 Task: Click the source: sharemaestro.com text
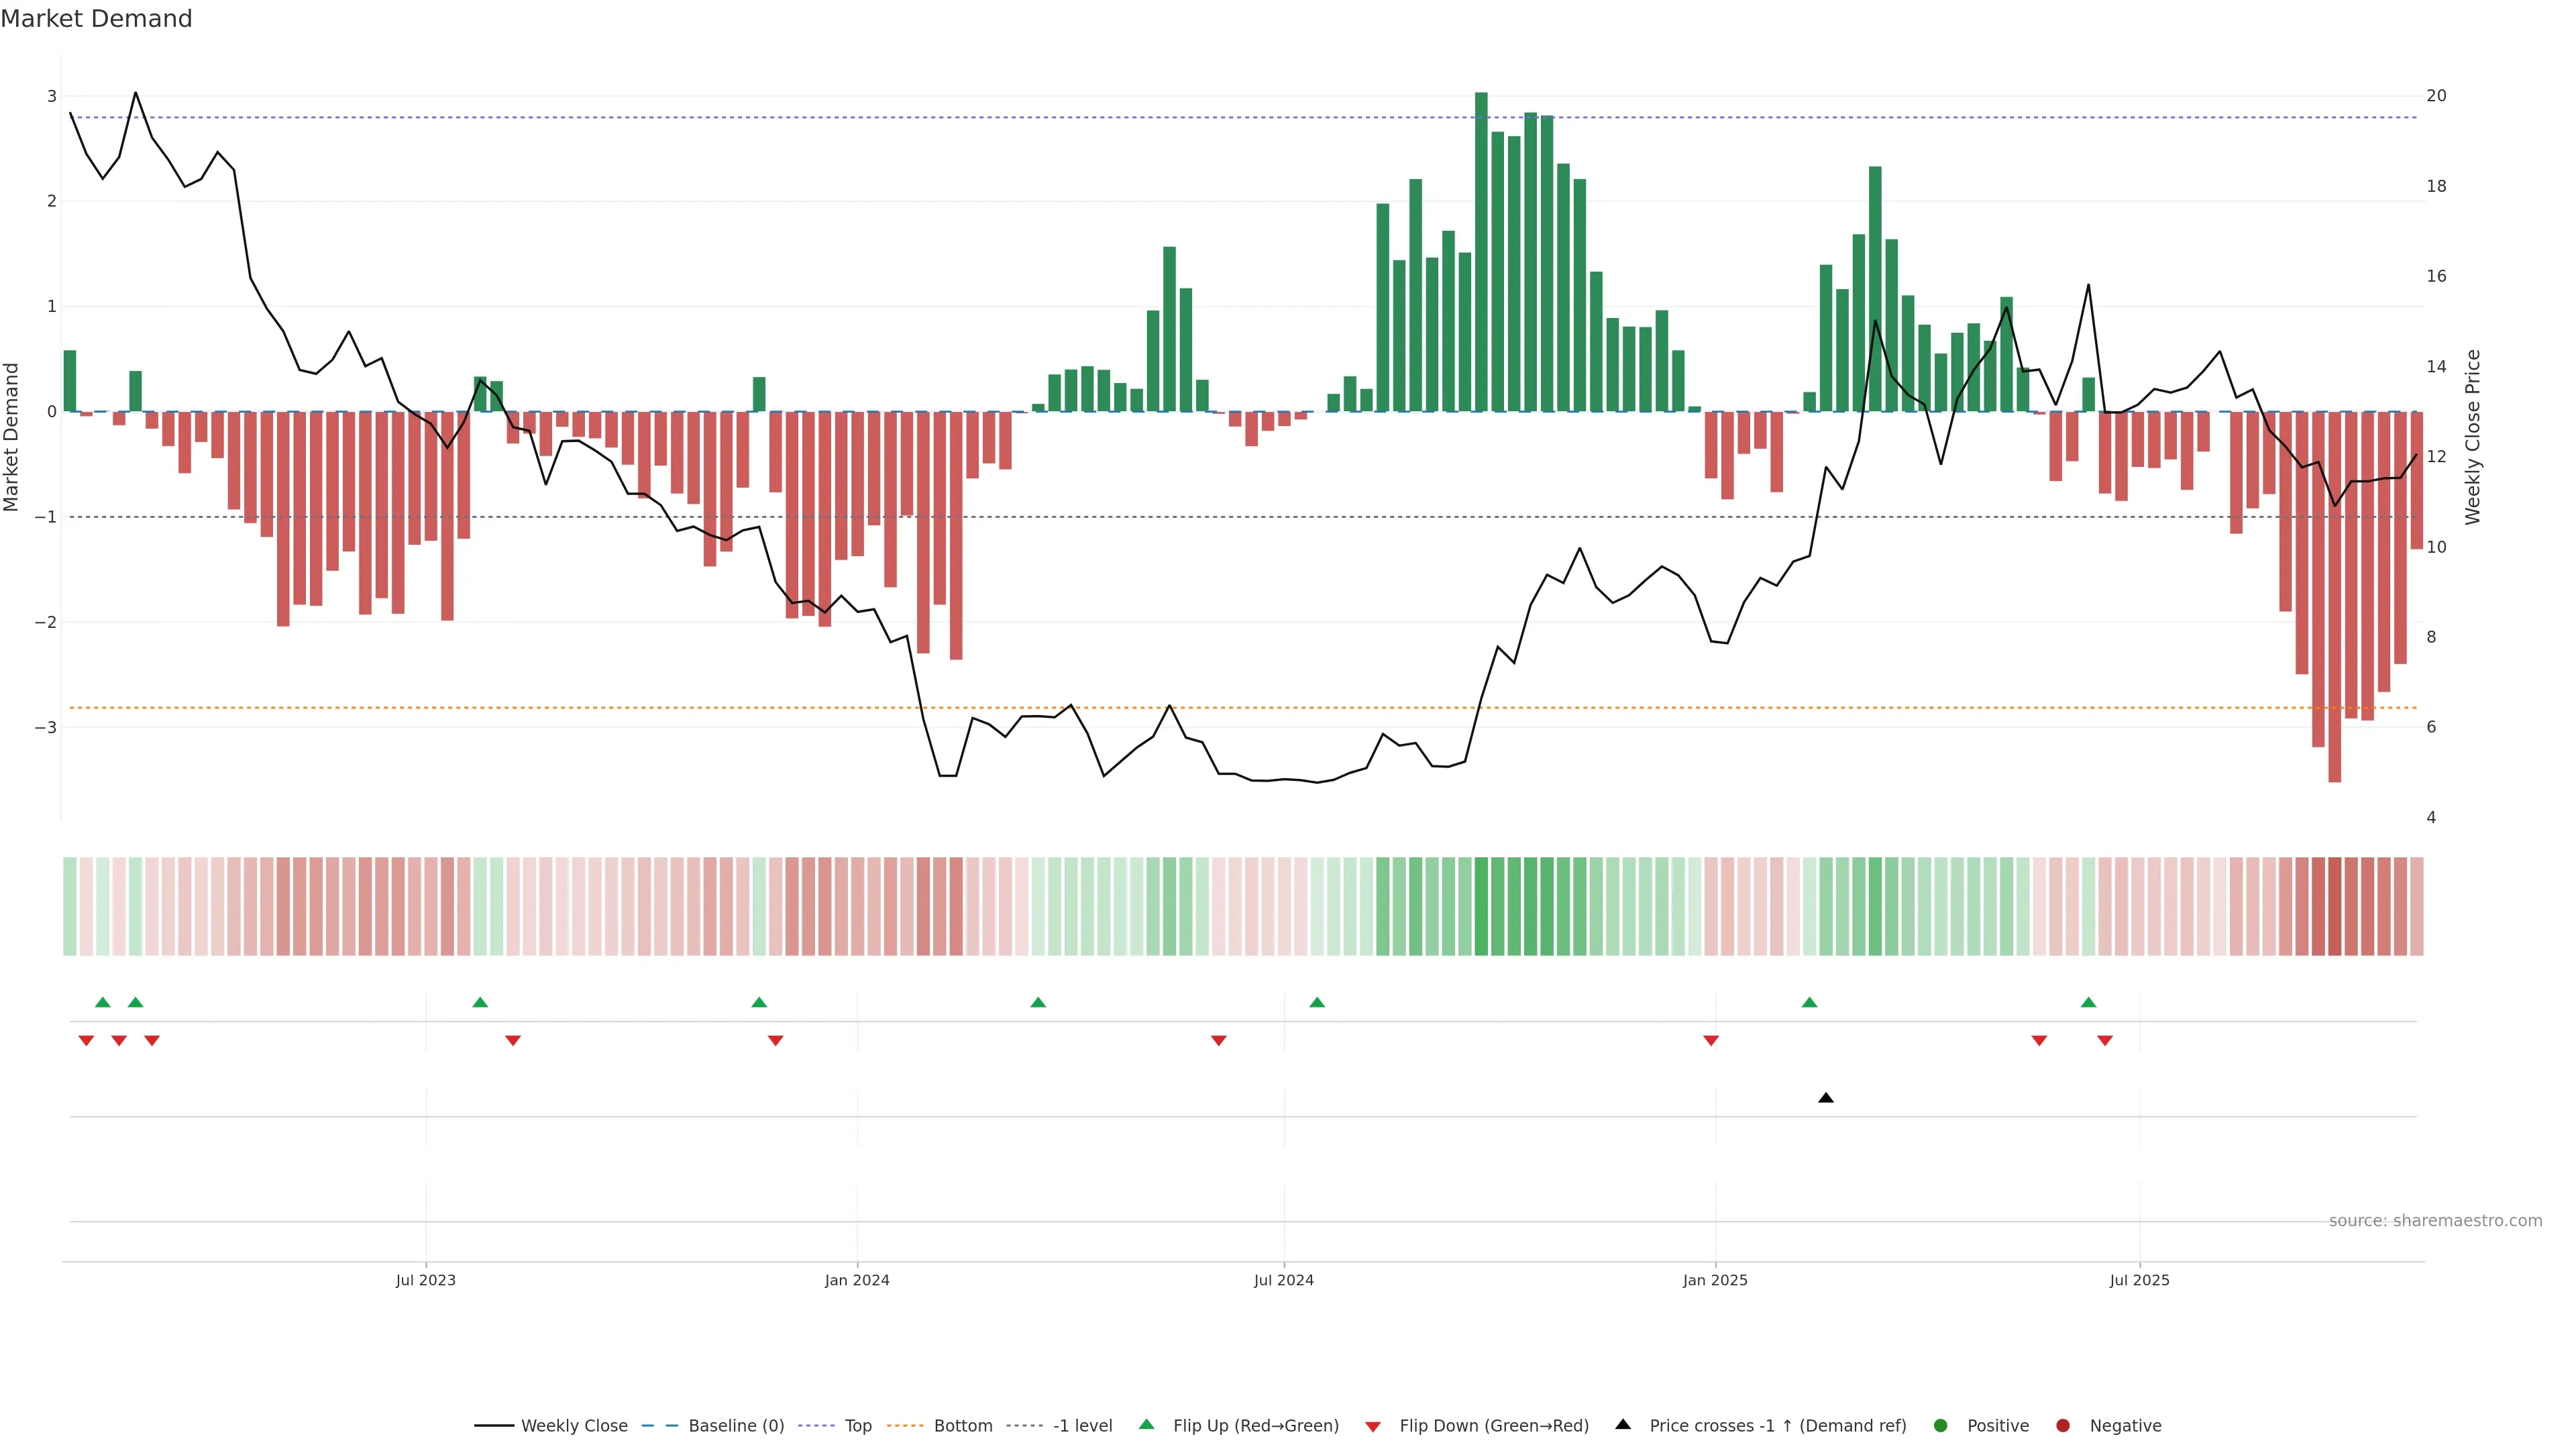pyautogui.click(x=2435, y=1220)
